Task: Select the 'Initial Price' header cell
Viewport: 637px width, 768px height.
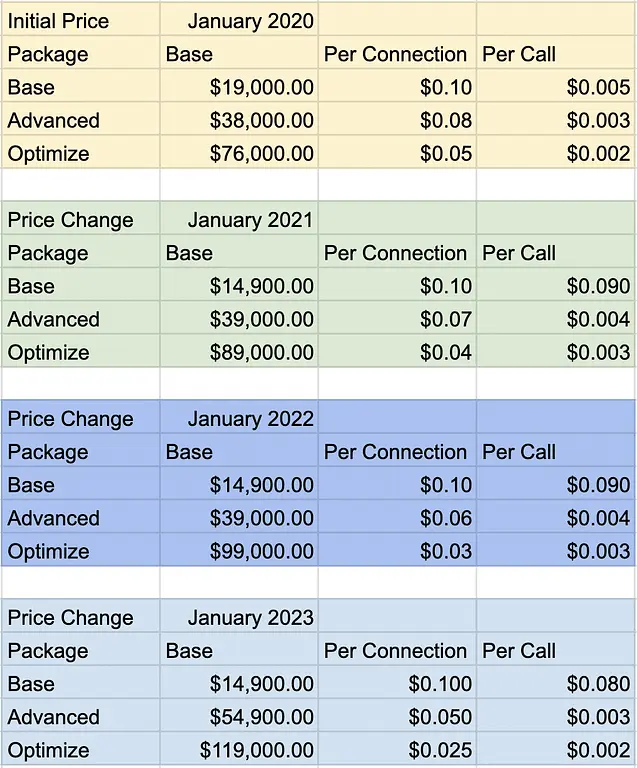Action: click(x=58, y=21)
